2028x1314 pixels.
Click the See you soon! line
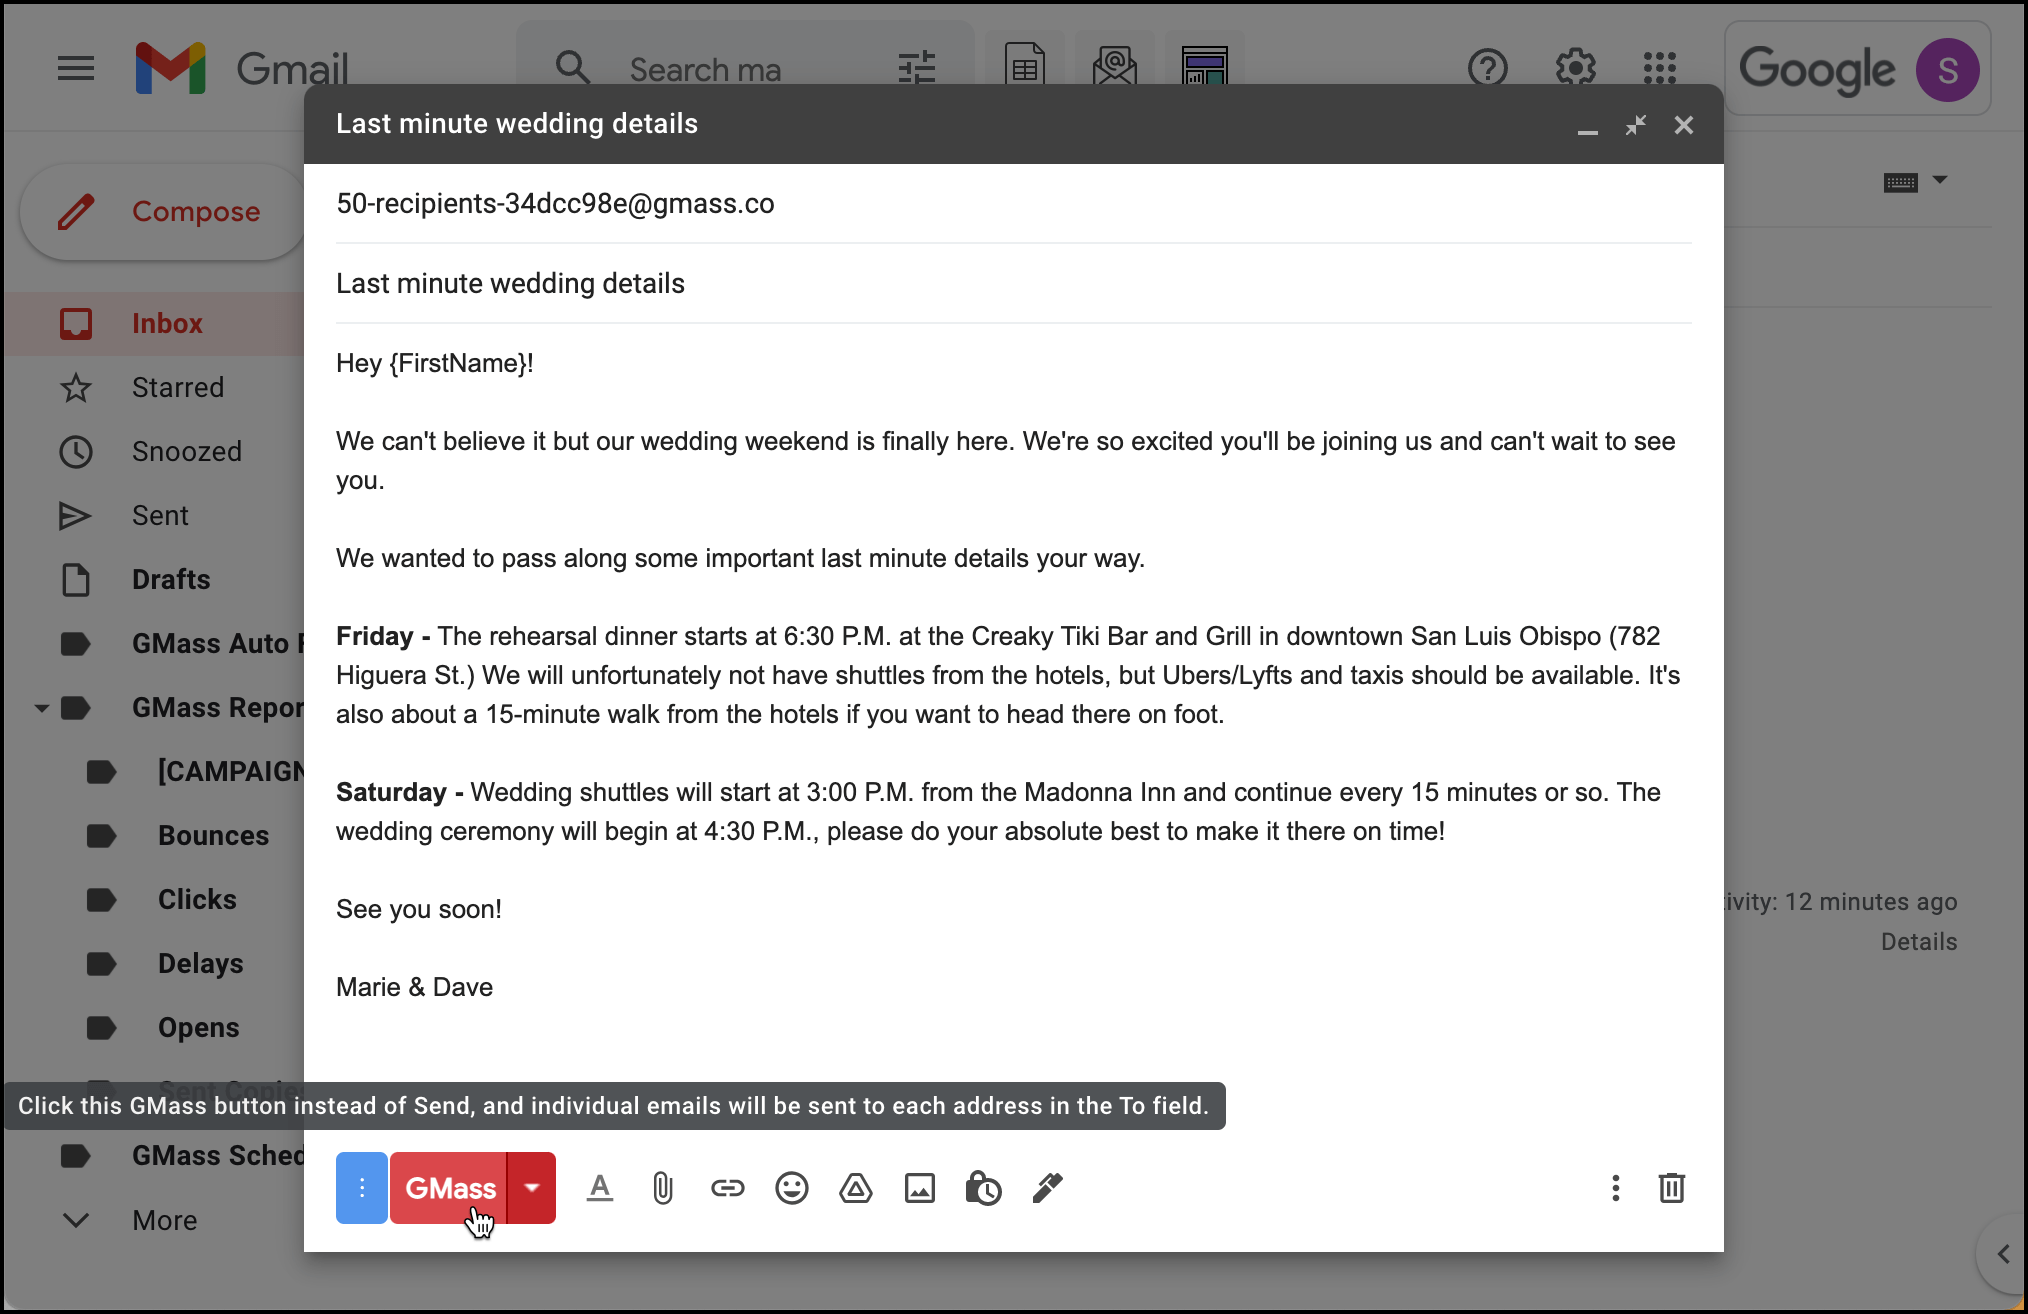coord(419,909)
